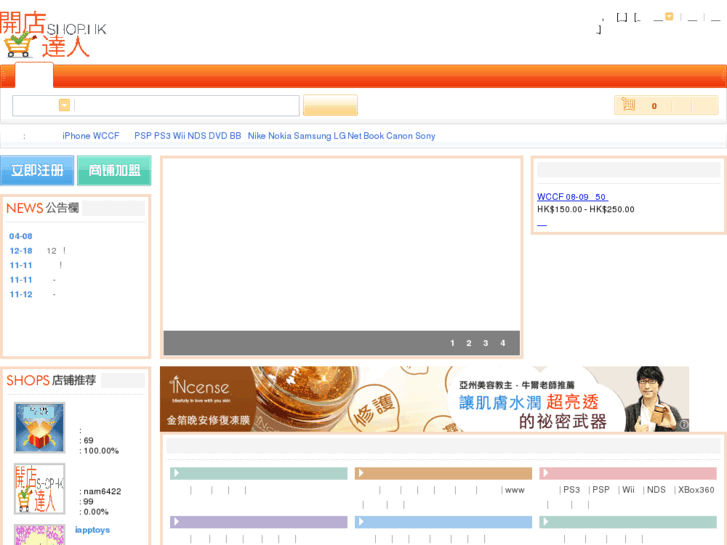
Task: Open the iapptoys shop link
Action: [x=92, y=530]
